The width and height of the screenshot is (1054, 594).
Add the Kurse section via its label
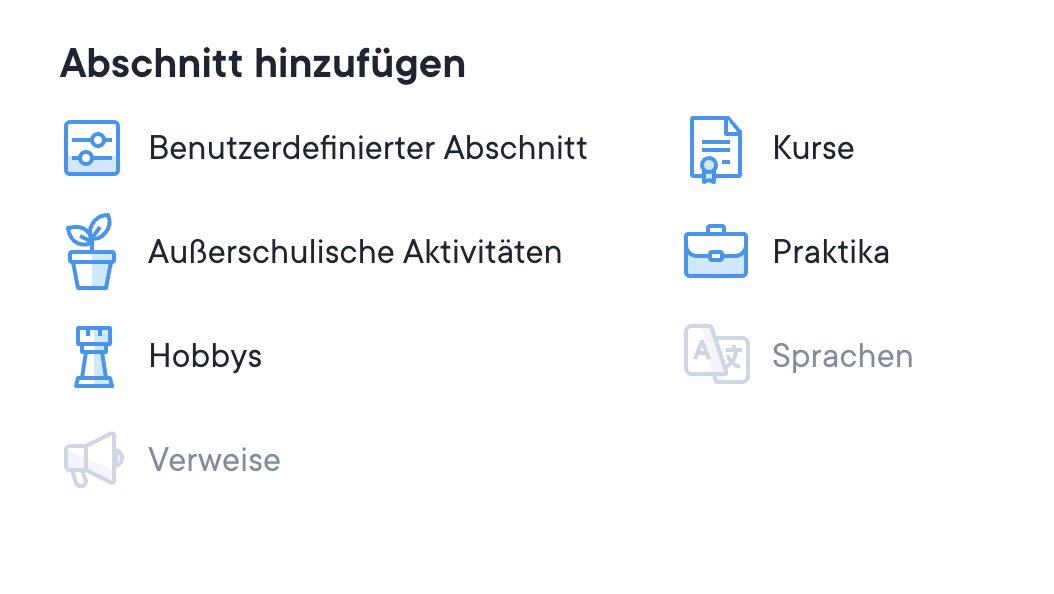click(813, 148)
